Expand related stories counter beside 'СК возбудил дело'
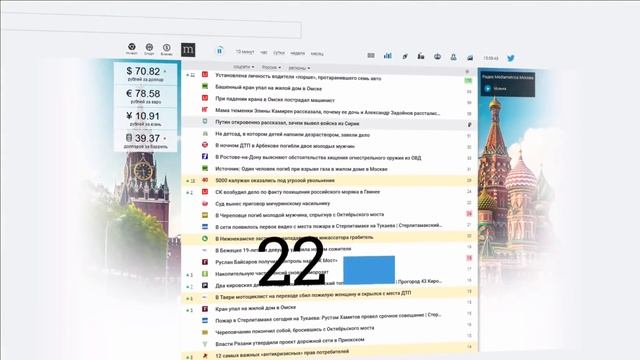The image size is (640, 360). (x=190, y=192)
